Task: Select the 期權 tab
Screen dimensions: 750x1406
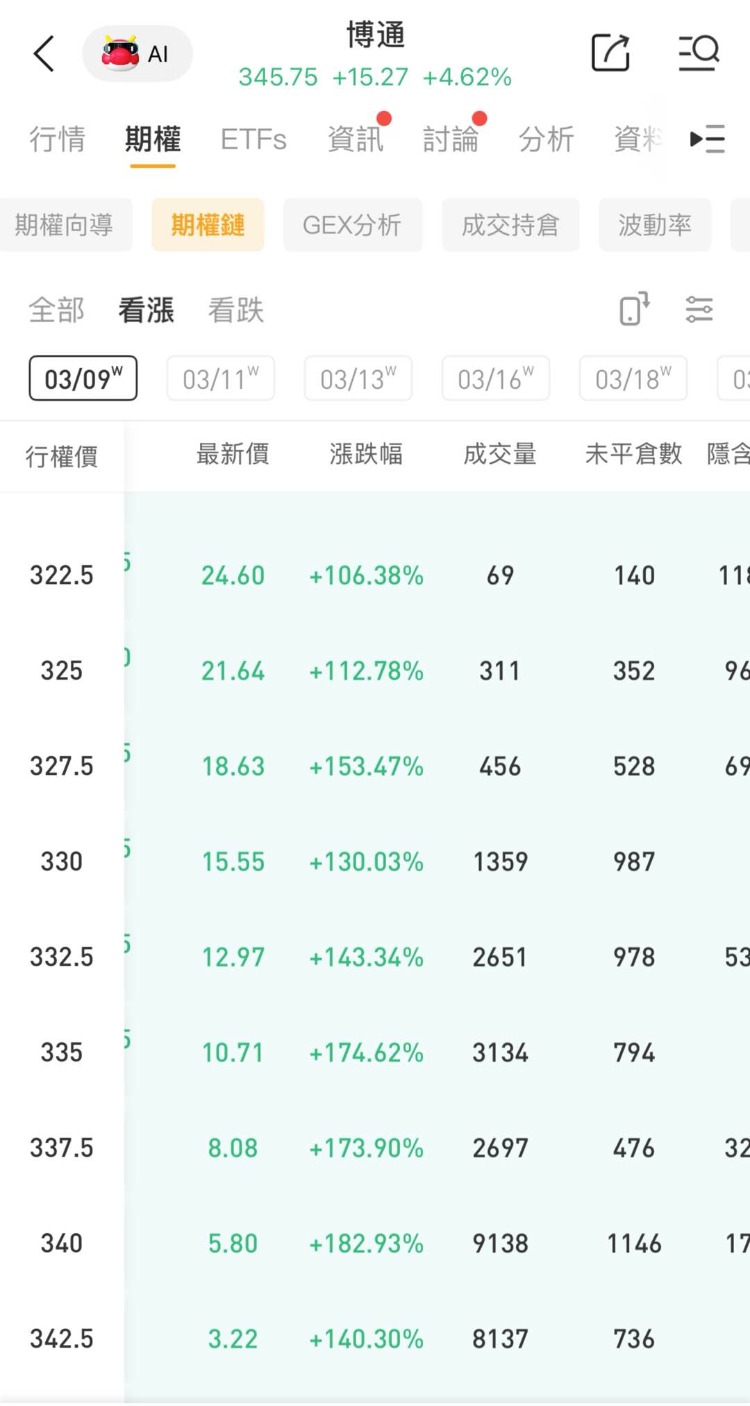Action: 152,139
